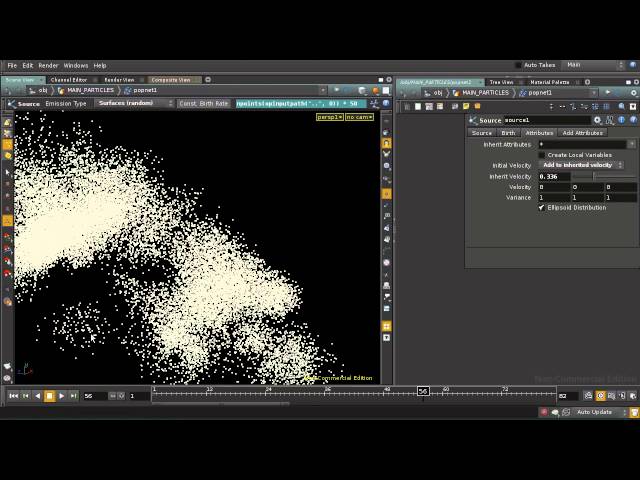Click the Source operator icon in toolbar
640x480 pixels.
pos(12,104)
